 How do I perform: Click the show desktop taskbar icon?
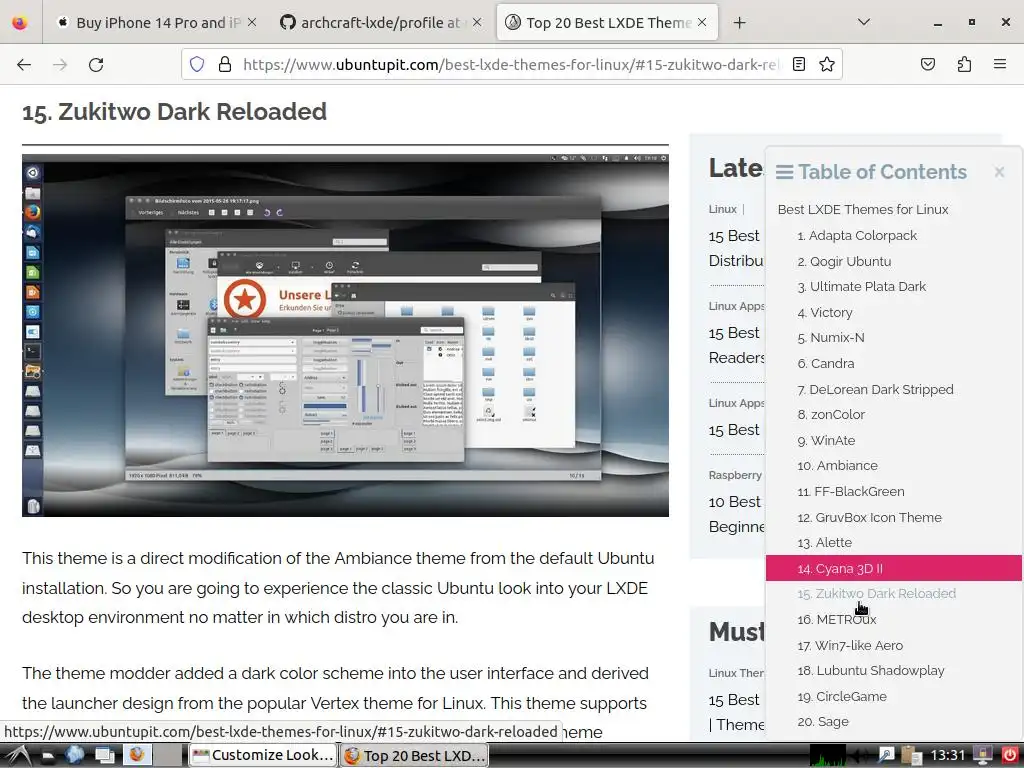104,756
